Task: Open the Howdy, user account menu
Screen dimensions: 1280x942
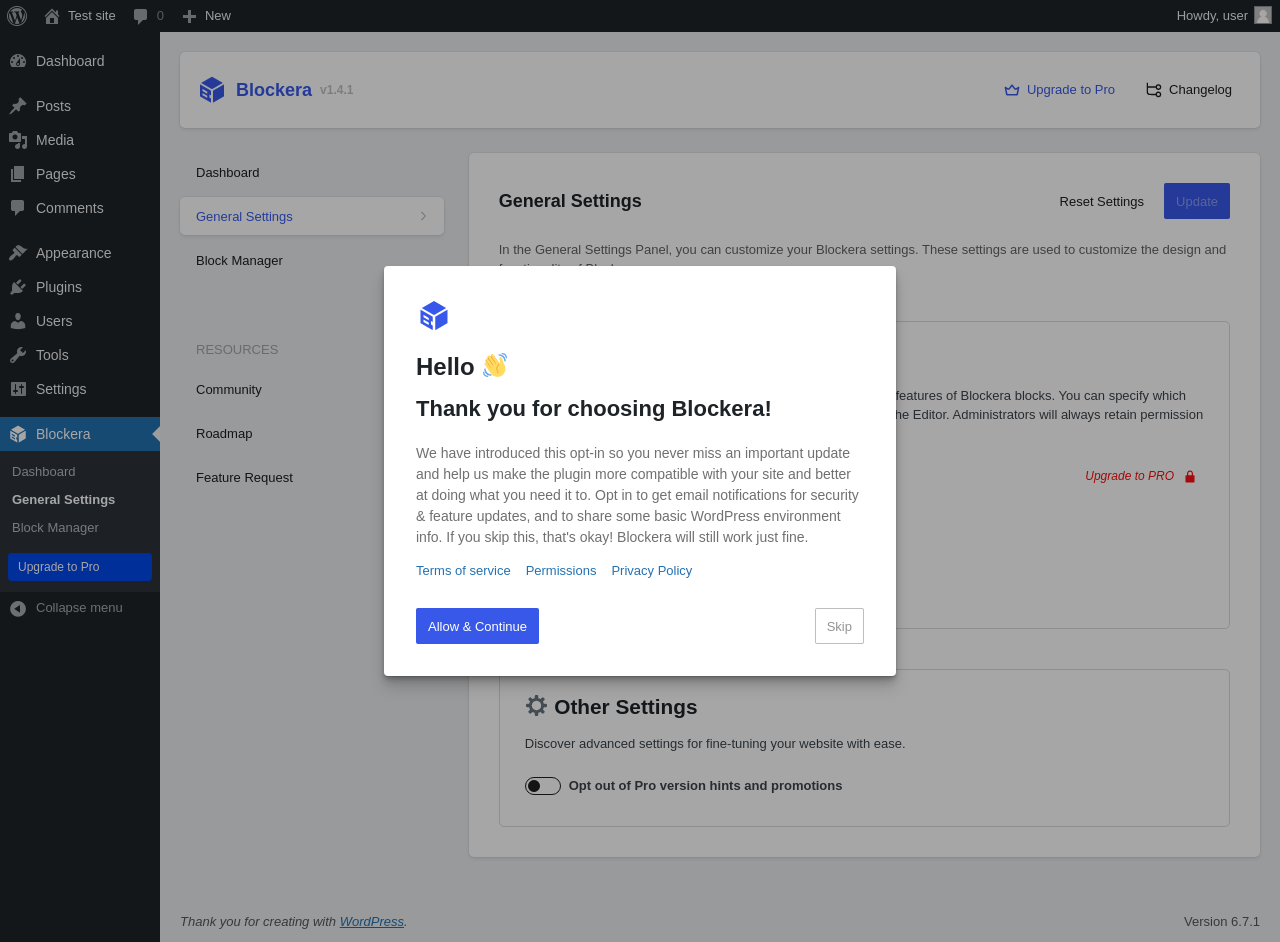Action: (1212, 16)
